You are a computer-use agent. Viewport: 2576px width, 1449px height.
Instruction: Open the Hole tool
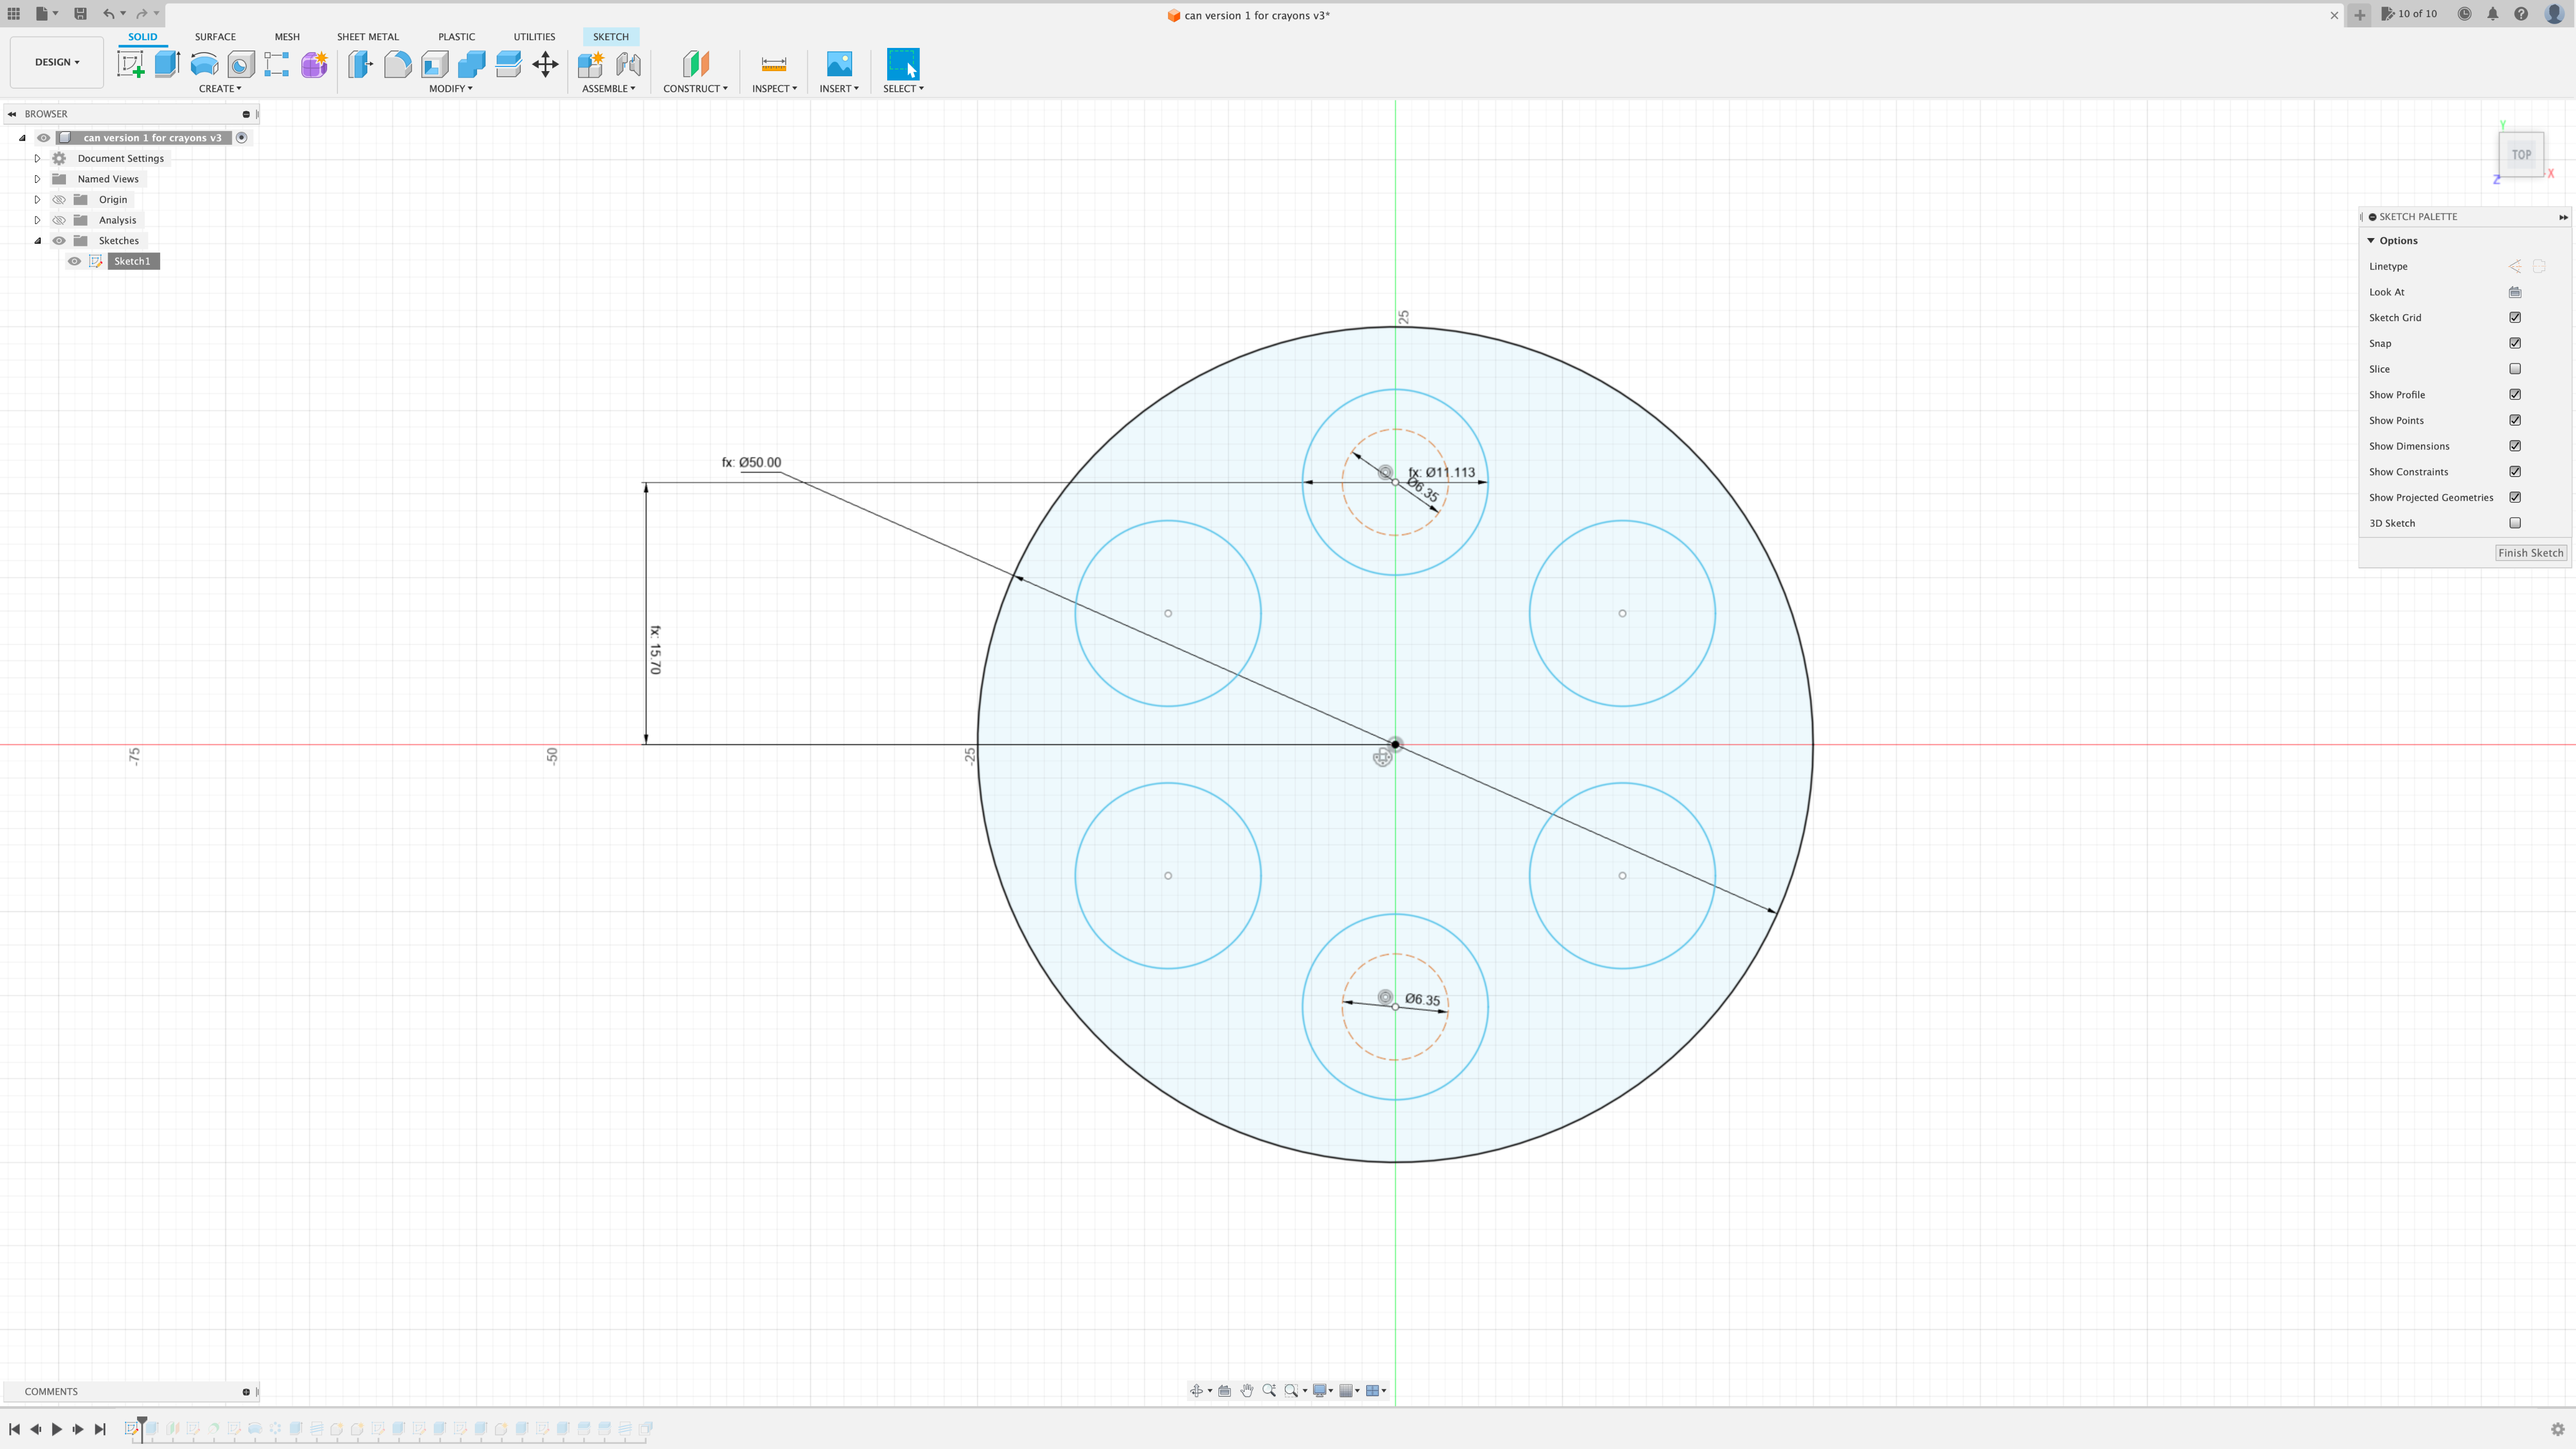pyautogui.click(x=240, y=64)
